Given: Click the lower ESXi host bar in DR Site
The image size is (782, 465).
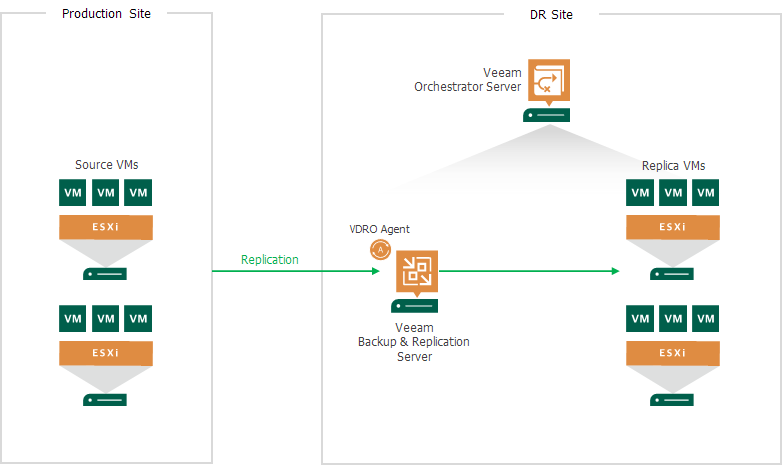Looking at the screenshot, I should (x=673, y=353).
